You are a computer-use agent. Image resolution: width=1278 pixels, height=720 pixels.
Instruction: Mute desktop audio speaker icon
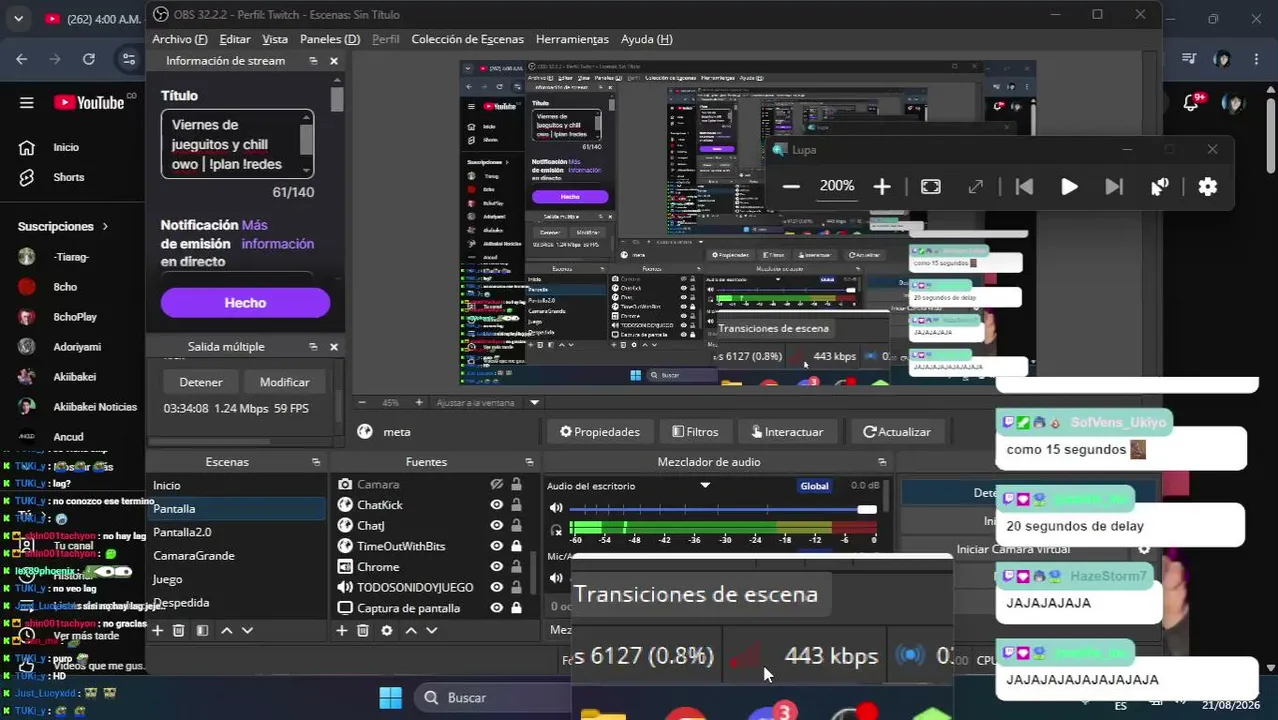(556, 508)
